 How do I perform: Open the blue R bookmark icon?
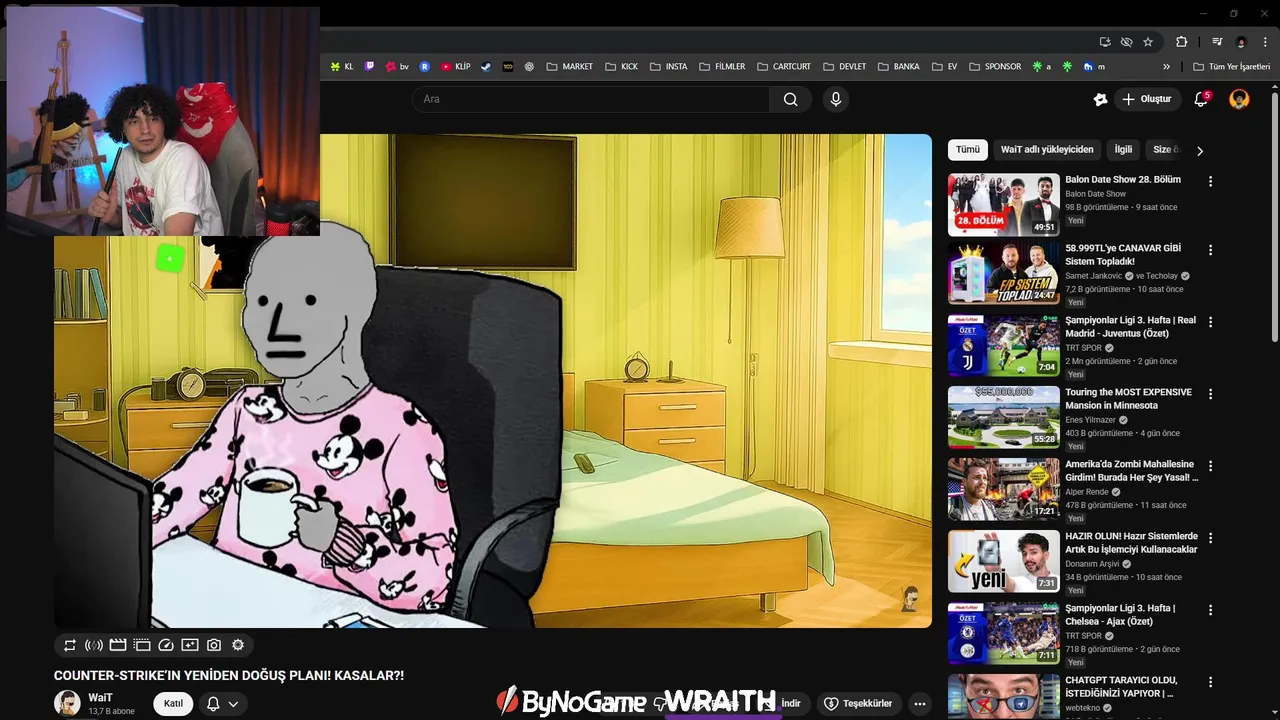[x=424, y=67]
